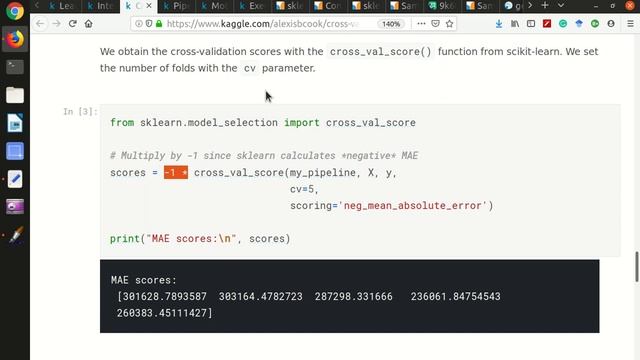The image size is (640, 360).
Task: Open the Firefox account icon
Action: pyautogui.click(x=611, y=24)
